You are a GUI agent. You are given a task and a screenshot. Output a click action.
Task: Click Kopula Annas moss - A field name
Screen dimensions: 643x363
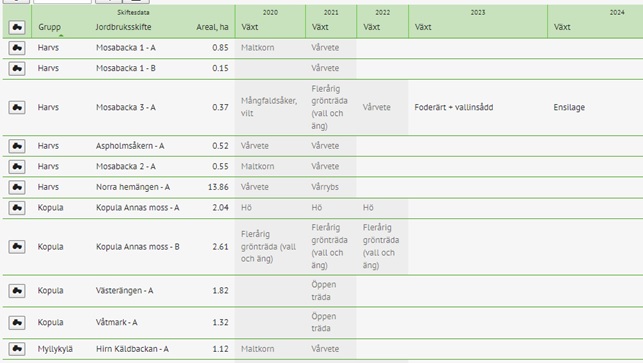(x=137, y=208)
